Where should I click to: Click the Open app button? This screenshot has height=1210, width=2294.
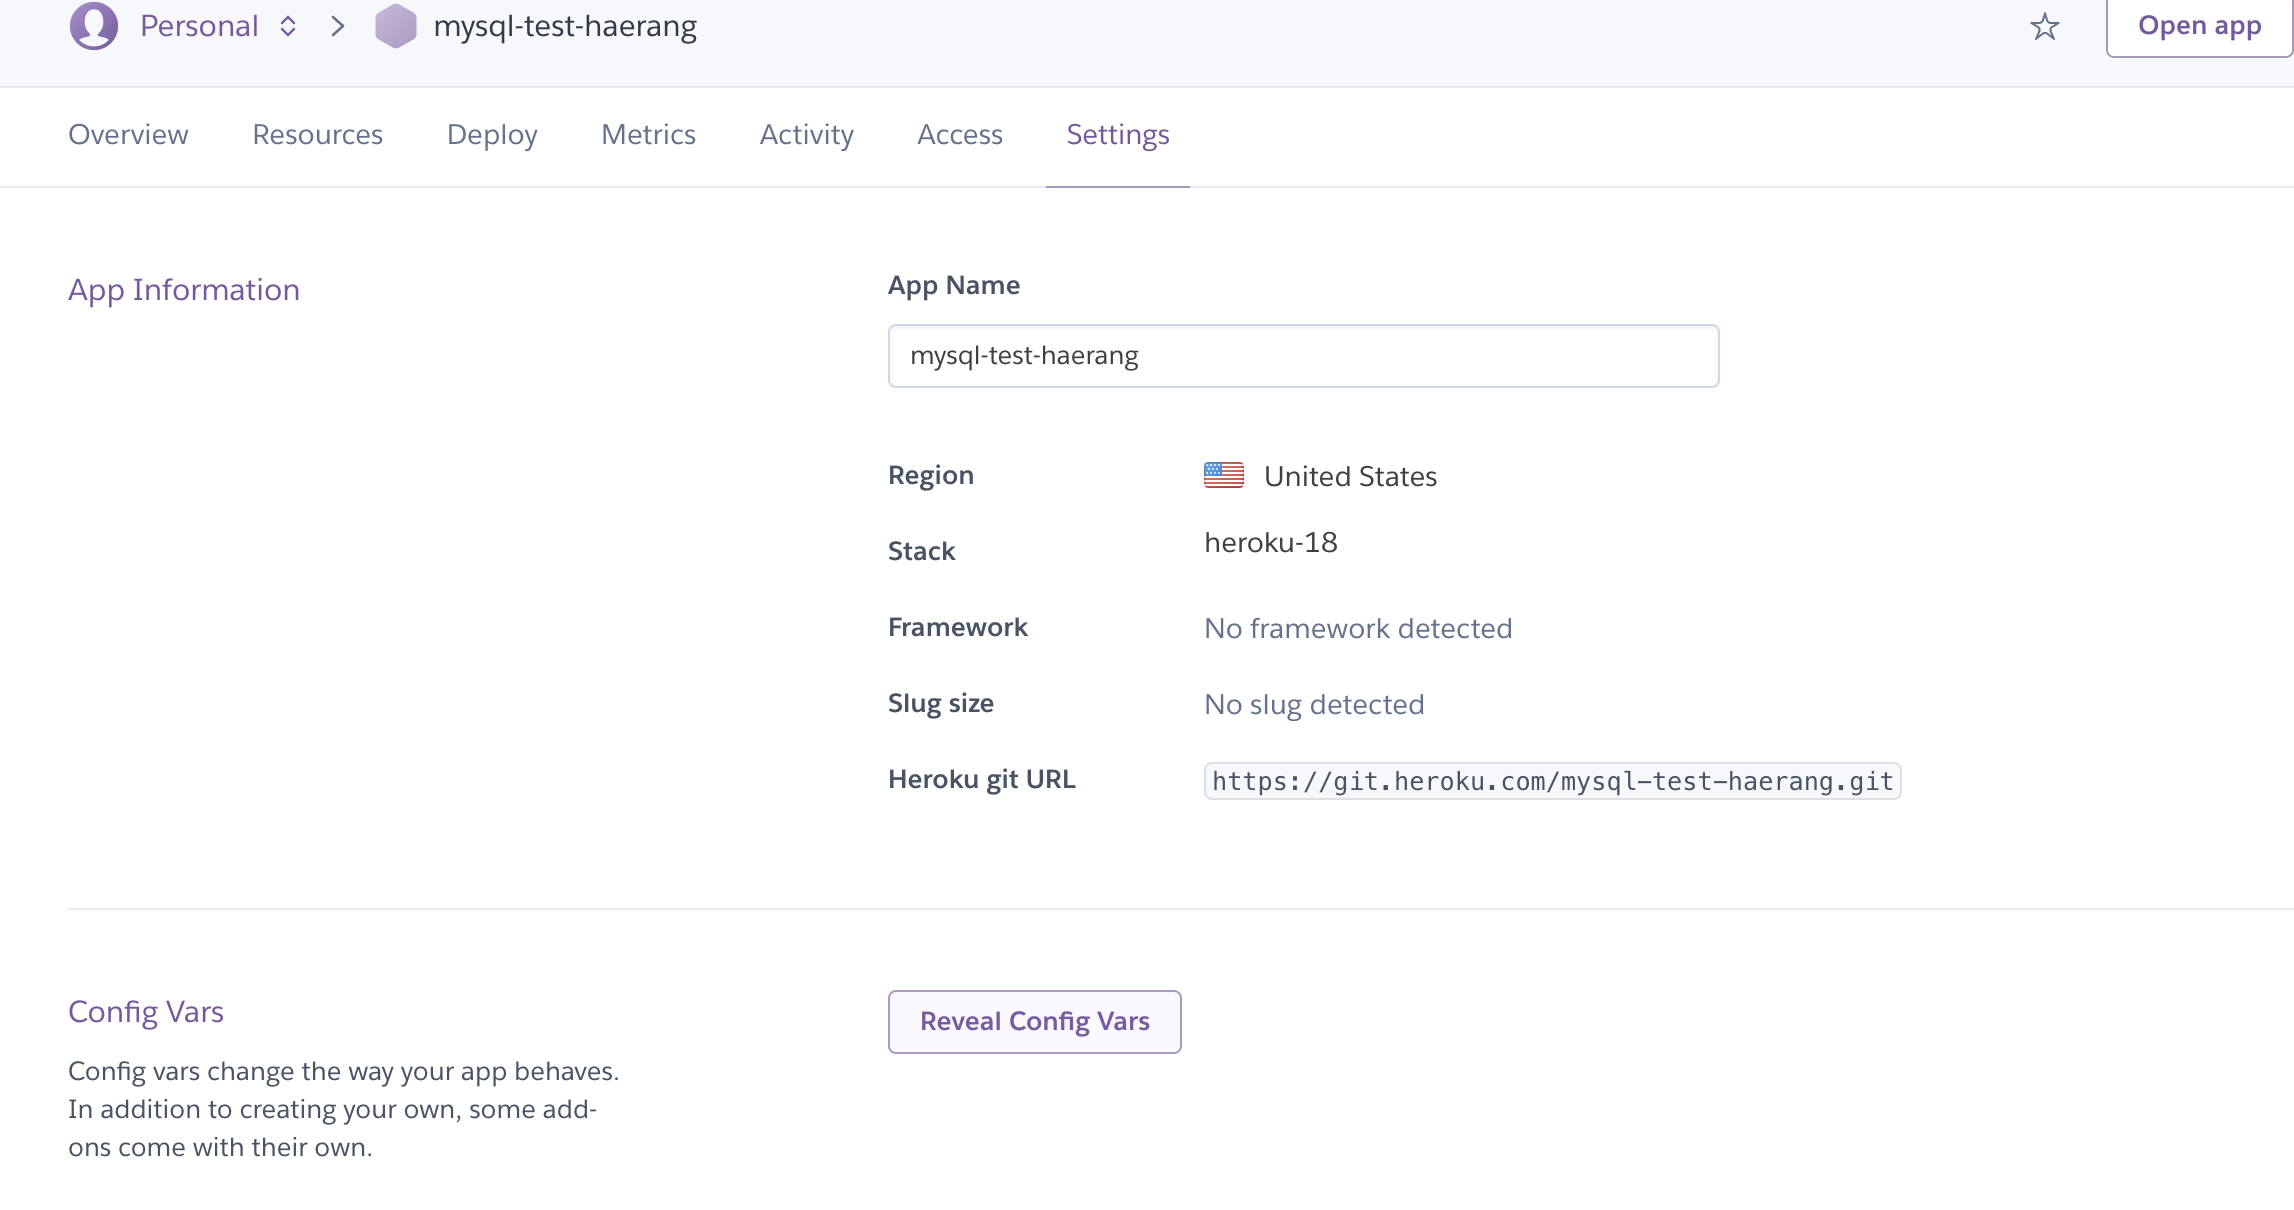coord(2199,27)
